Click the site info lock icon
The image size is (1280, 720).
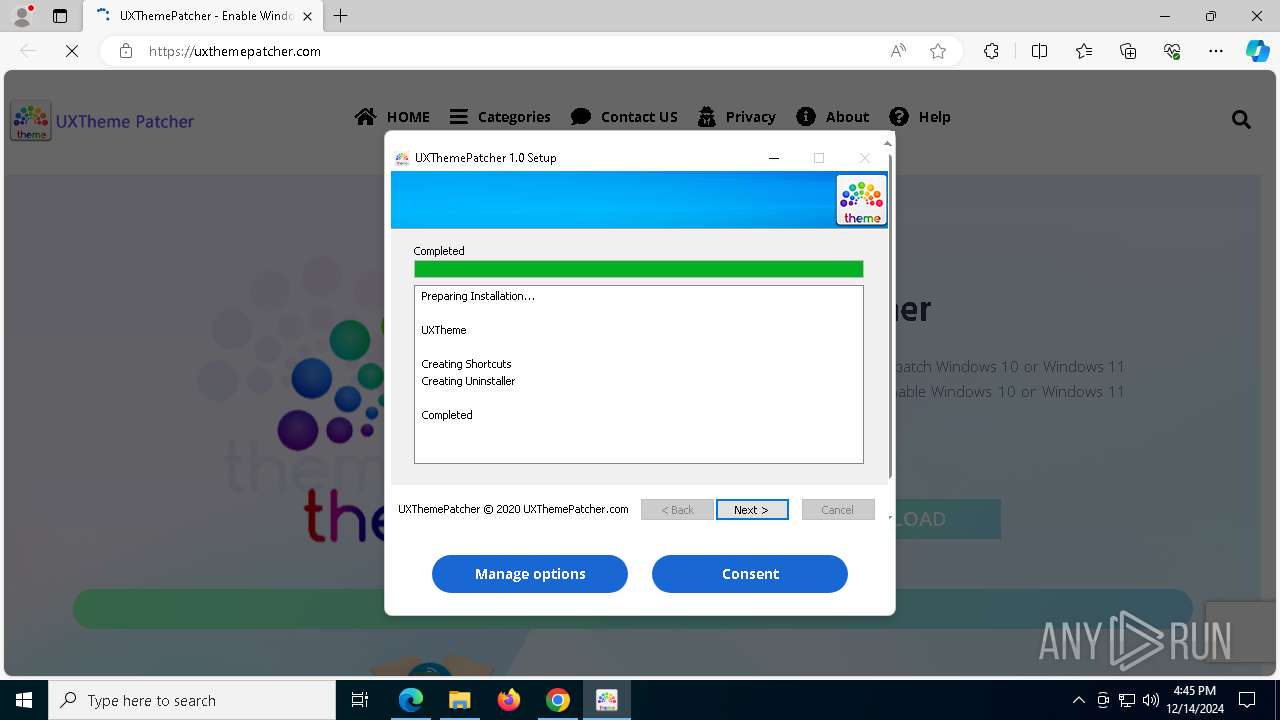point(126,51)
